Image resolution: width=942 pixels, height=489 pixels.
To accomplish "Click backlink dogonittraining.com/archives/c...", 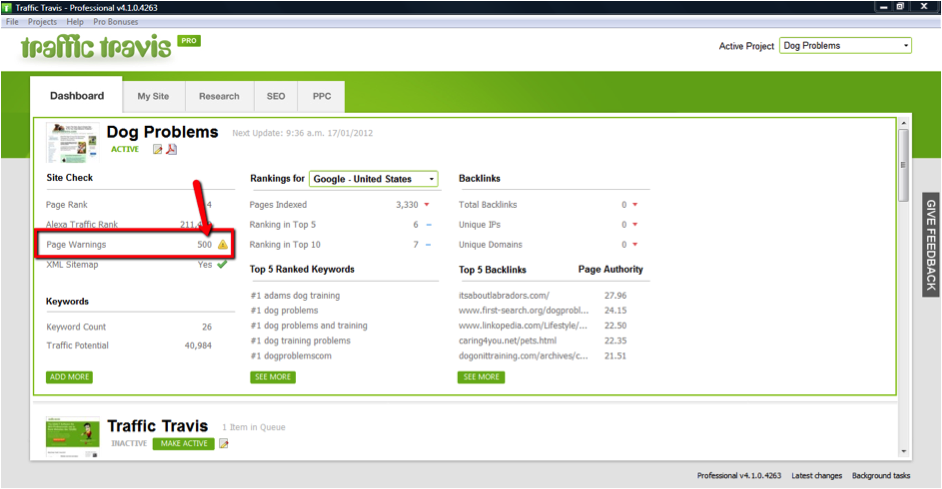I will pyautogui.click(x=523, y=356).
